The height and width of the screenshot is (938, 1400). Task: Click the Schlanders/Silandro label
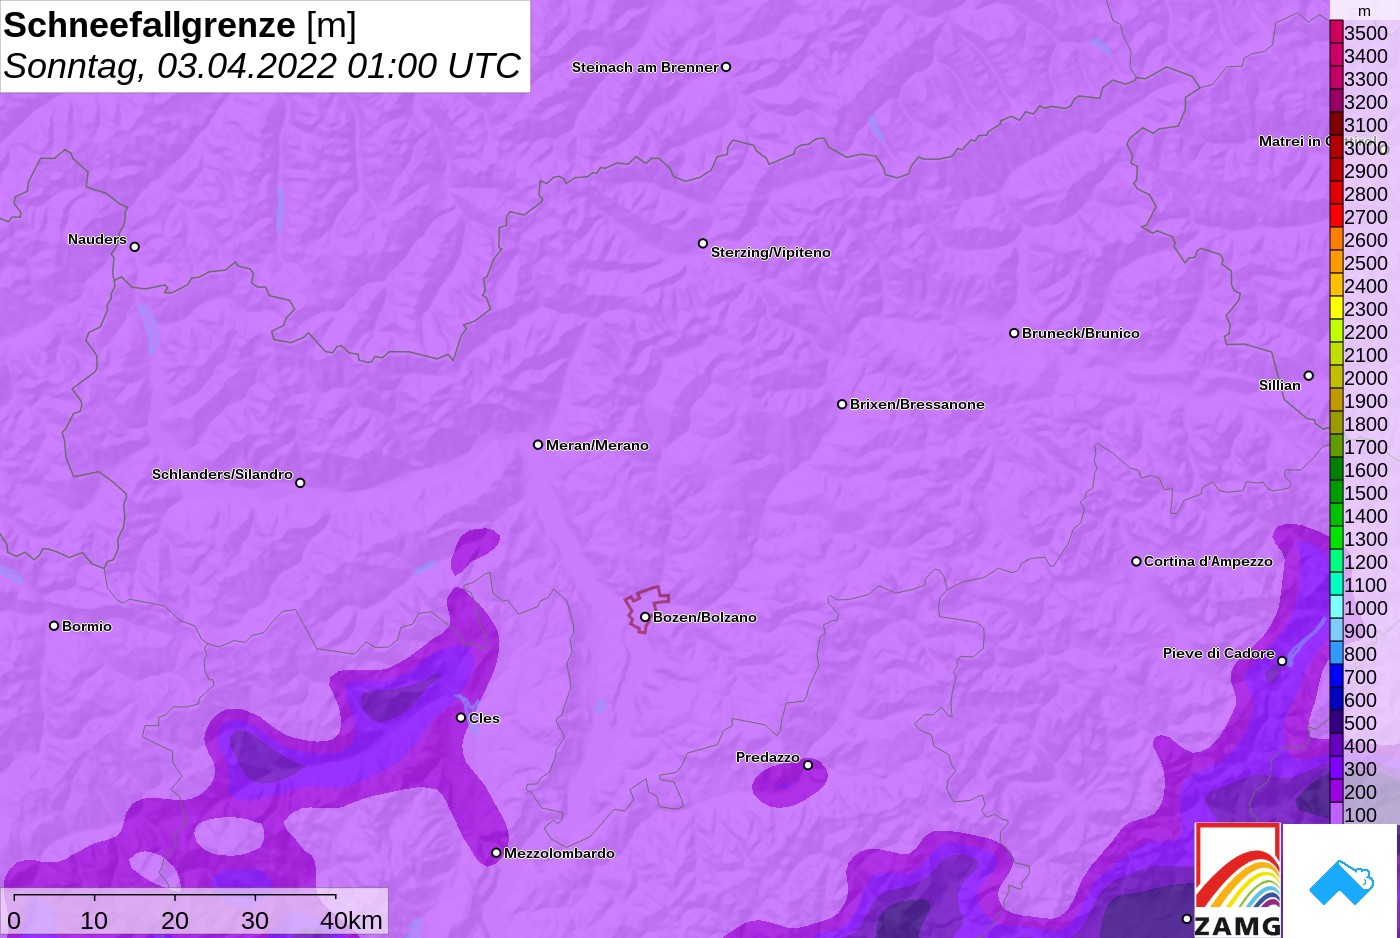point(222,474)
